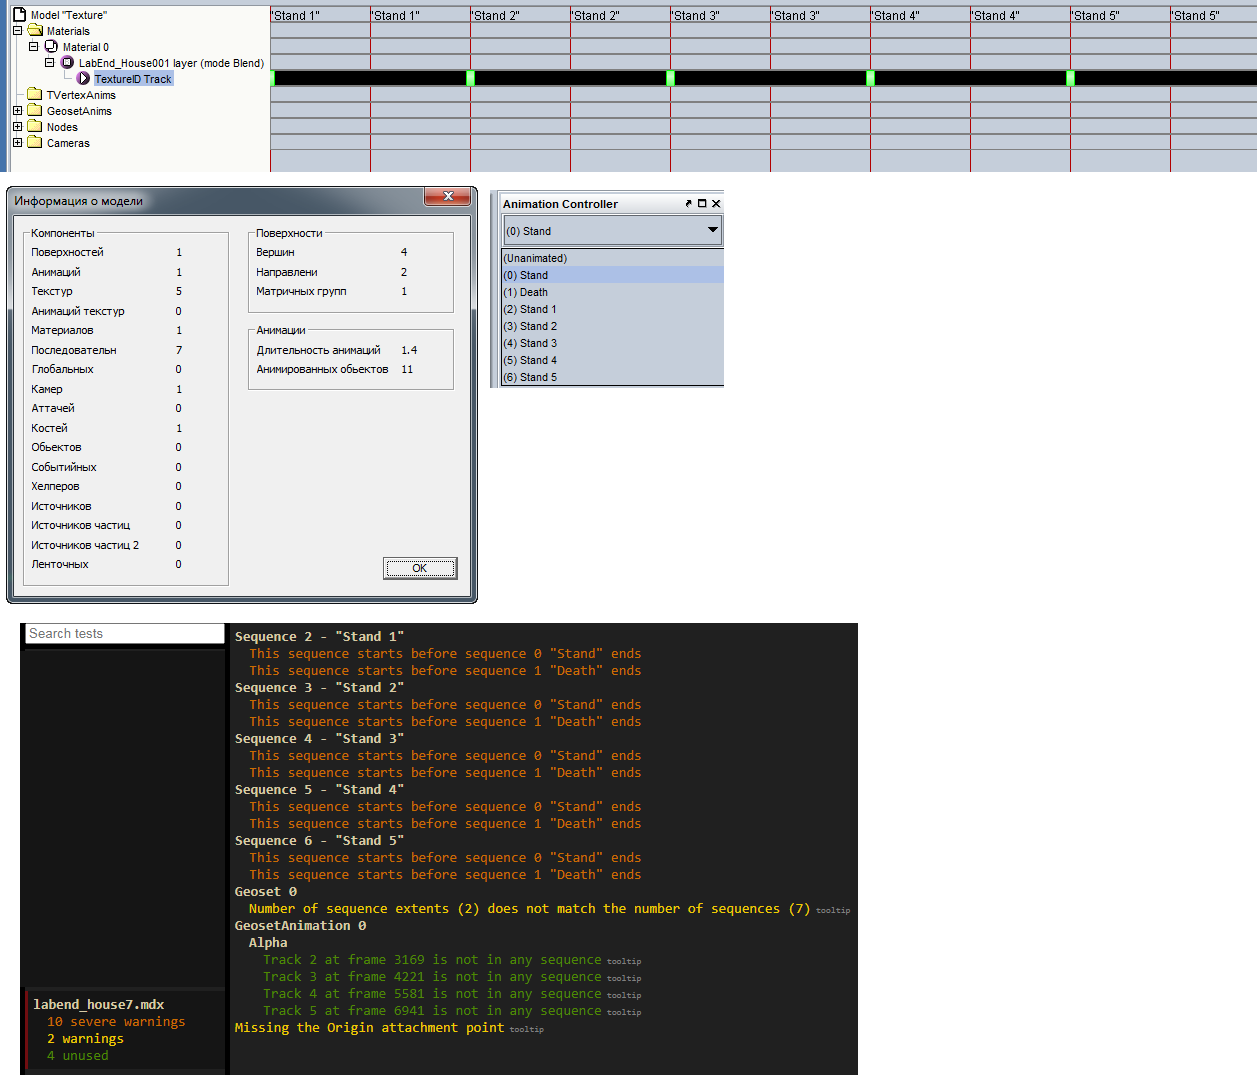
Task: Click the "4 unused" text
Action: [78, 1056]
